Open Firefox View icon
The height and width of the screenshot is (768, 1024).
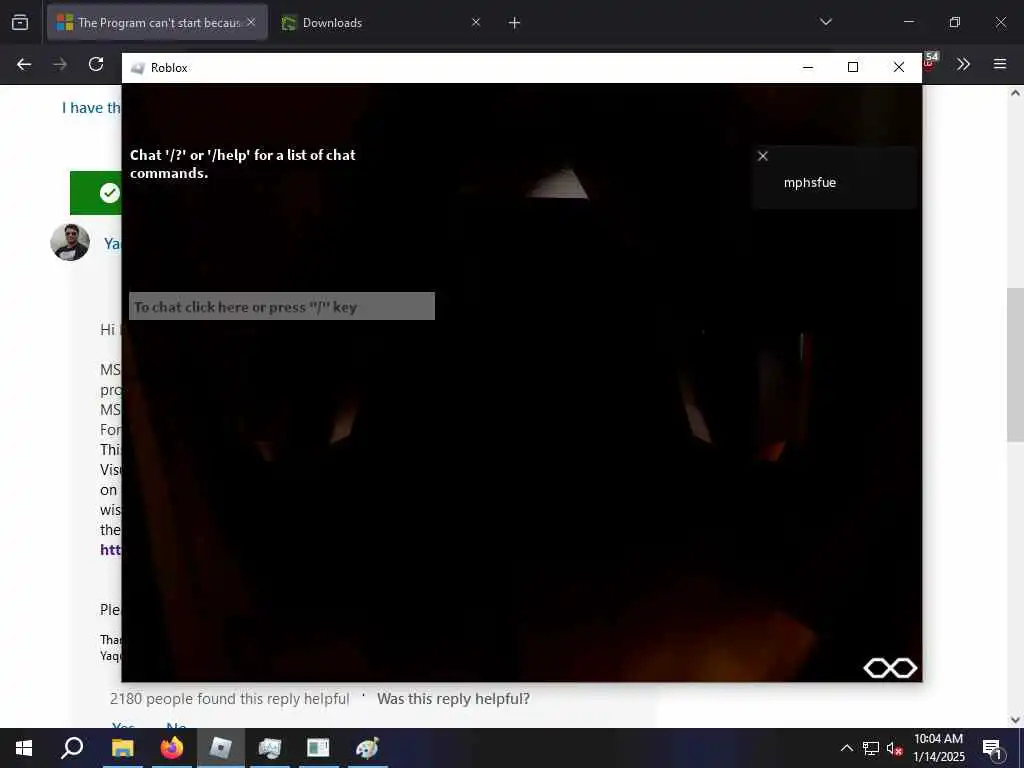click(x=20, y=23)
